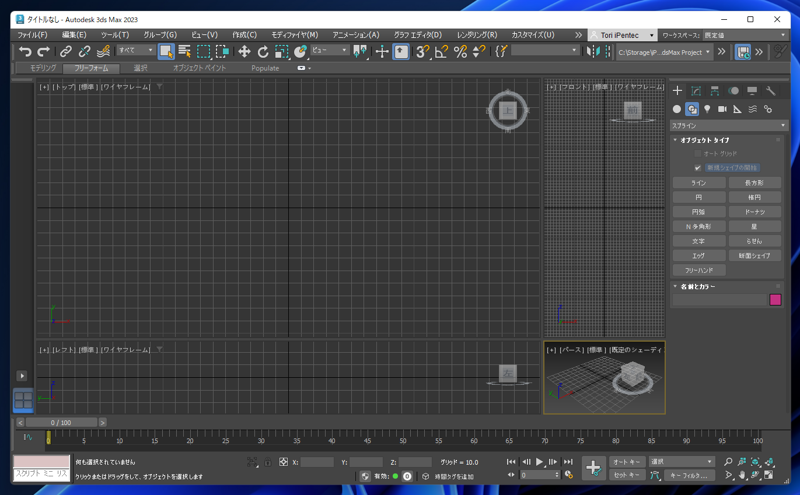Viewport: 800px width, 495px height.
Task: Collapse the 名前とカラー rollout
Action: point(697,287)
